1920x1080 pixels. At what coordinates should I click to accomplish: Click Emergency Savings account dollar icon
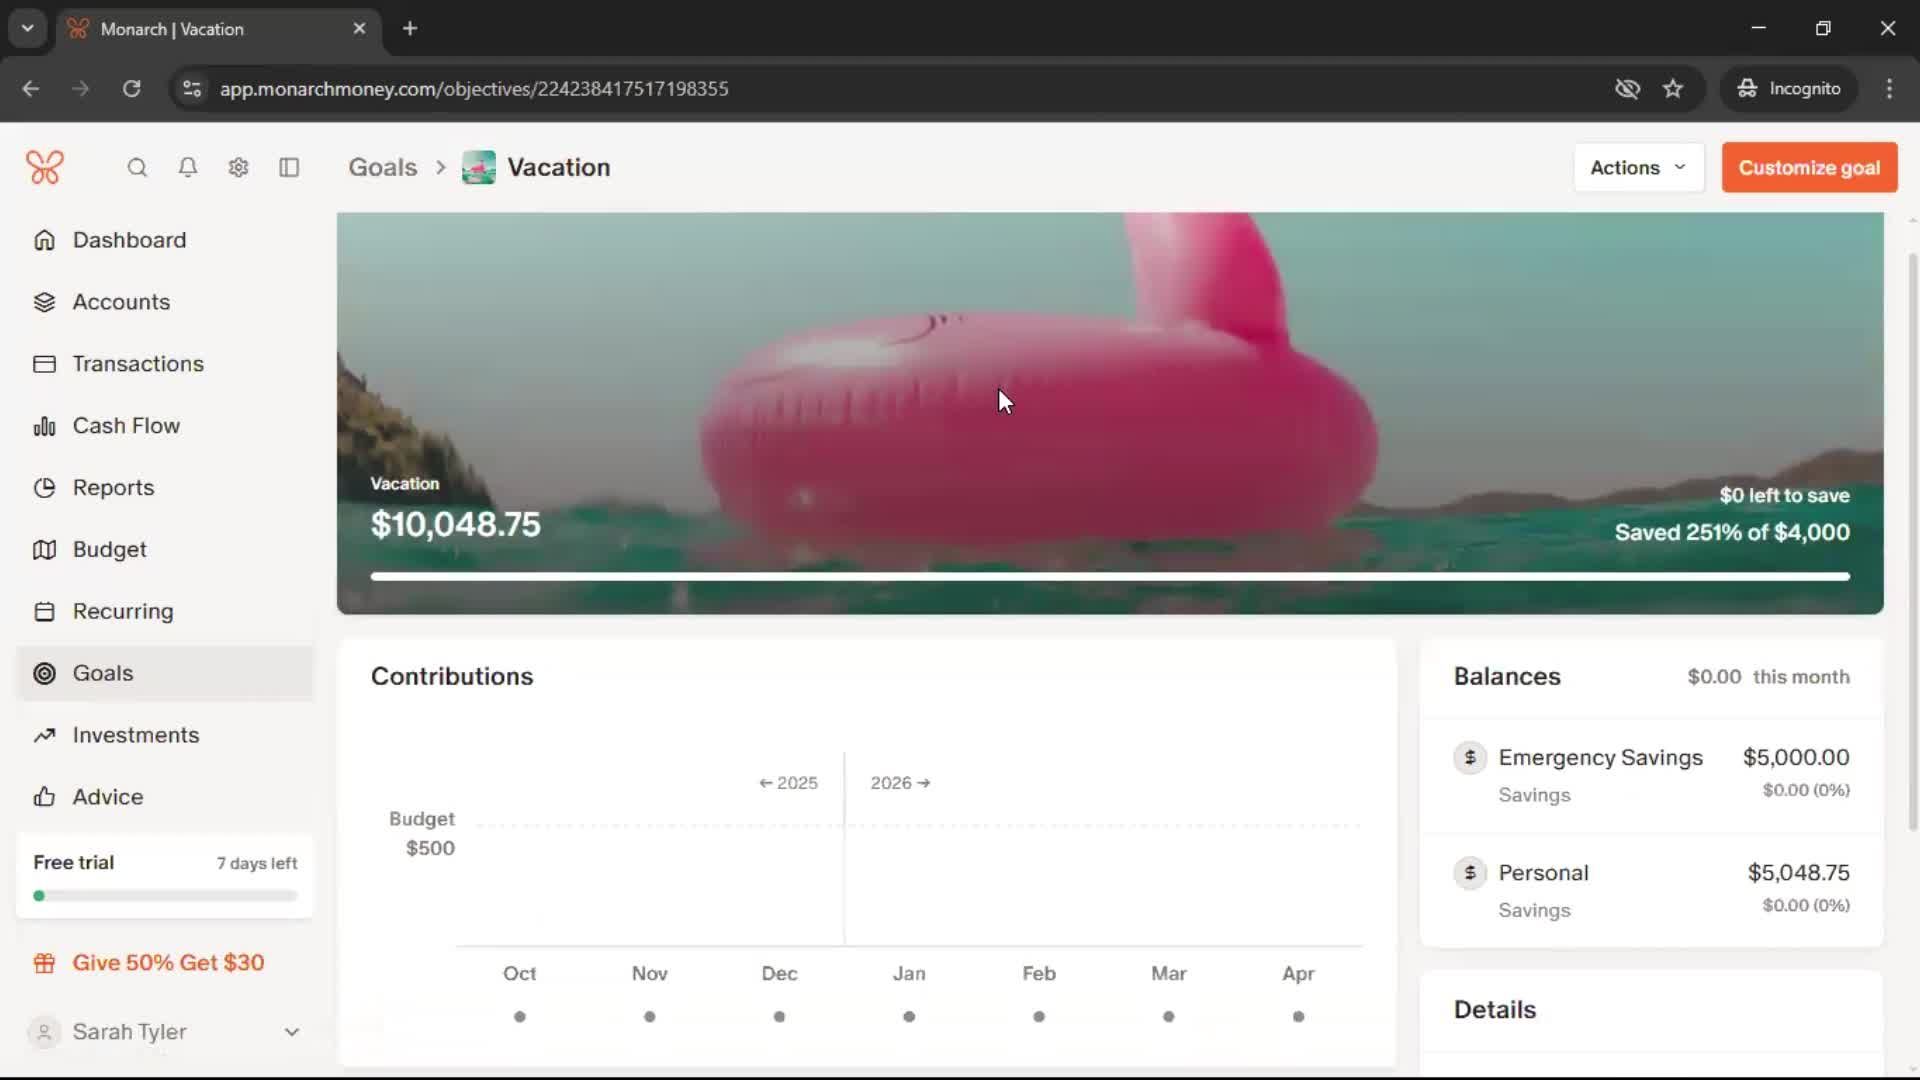click(1469, 758)
